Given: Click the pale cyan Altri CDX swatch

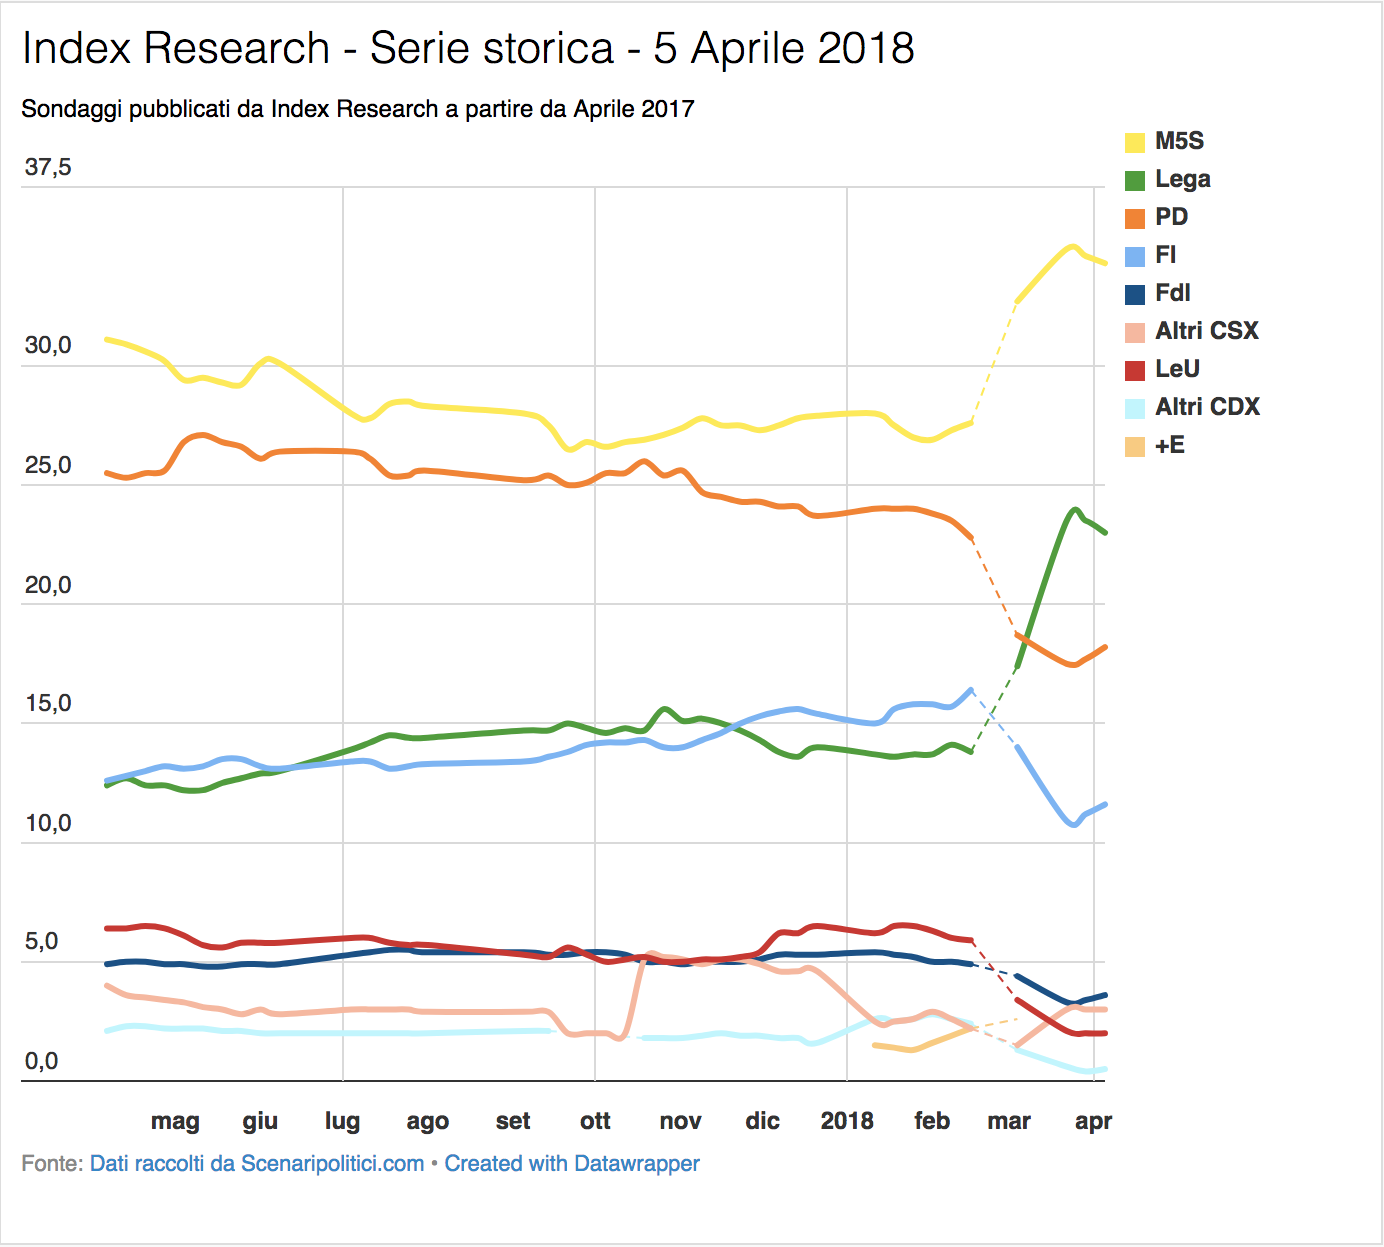Looking at the screenshot, I should point(1135,408).
